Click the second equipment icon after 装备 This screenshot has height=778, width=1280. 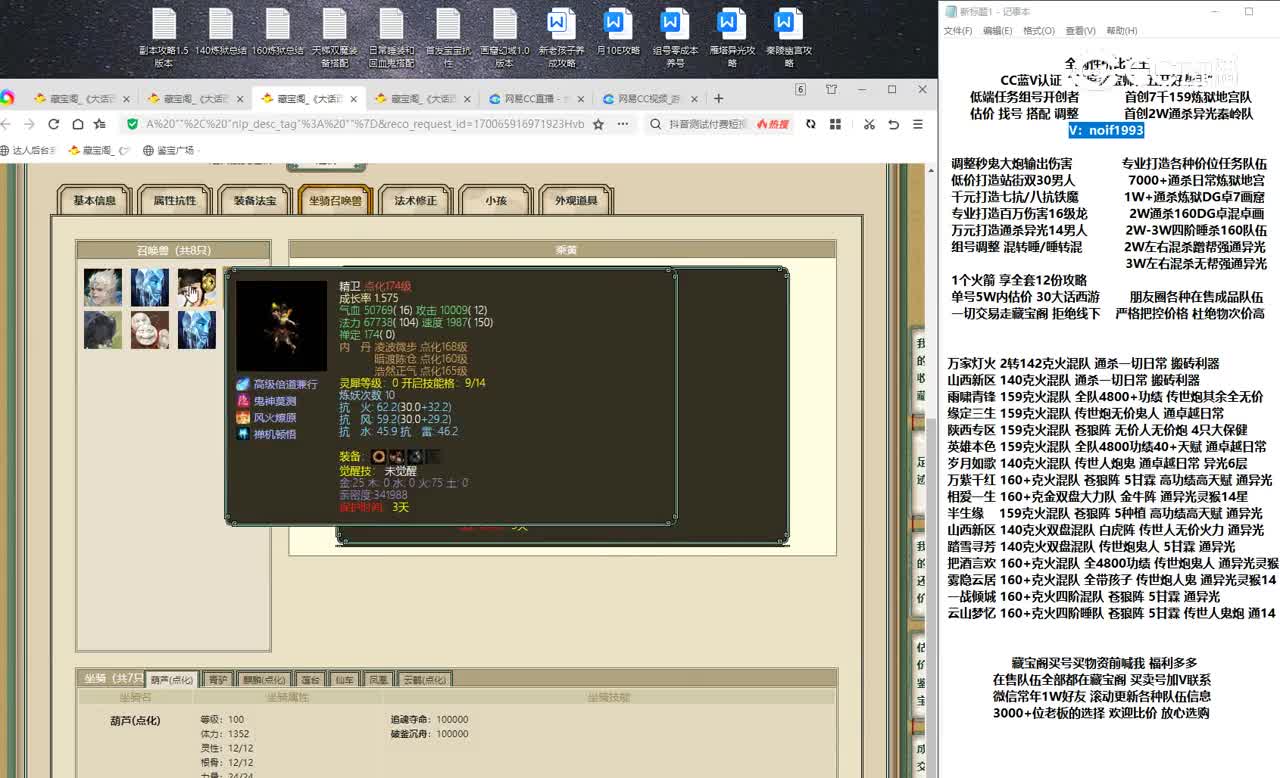click(397, 457)
